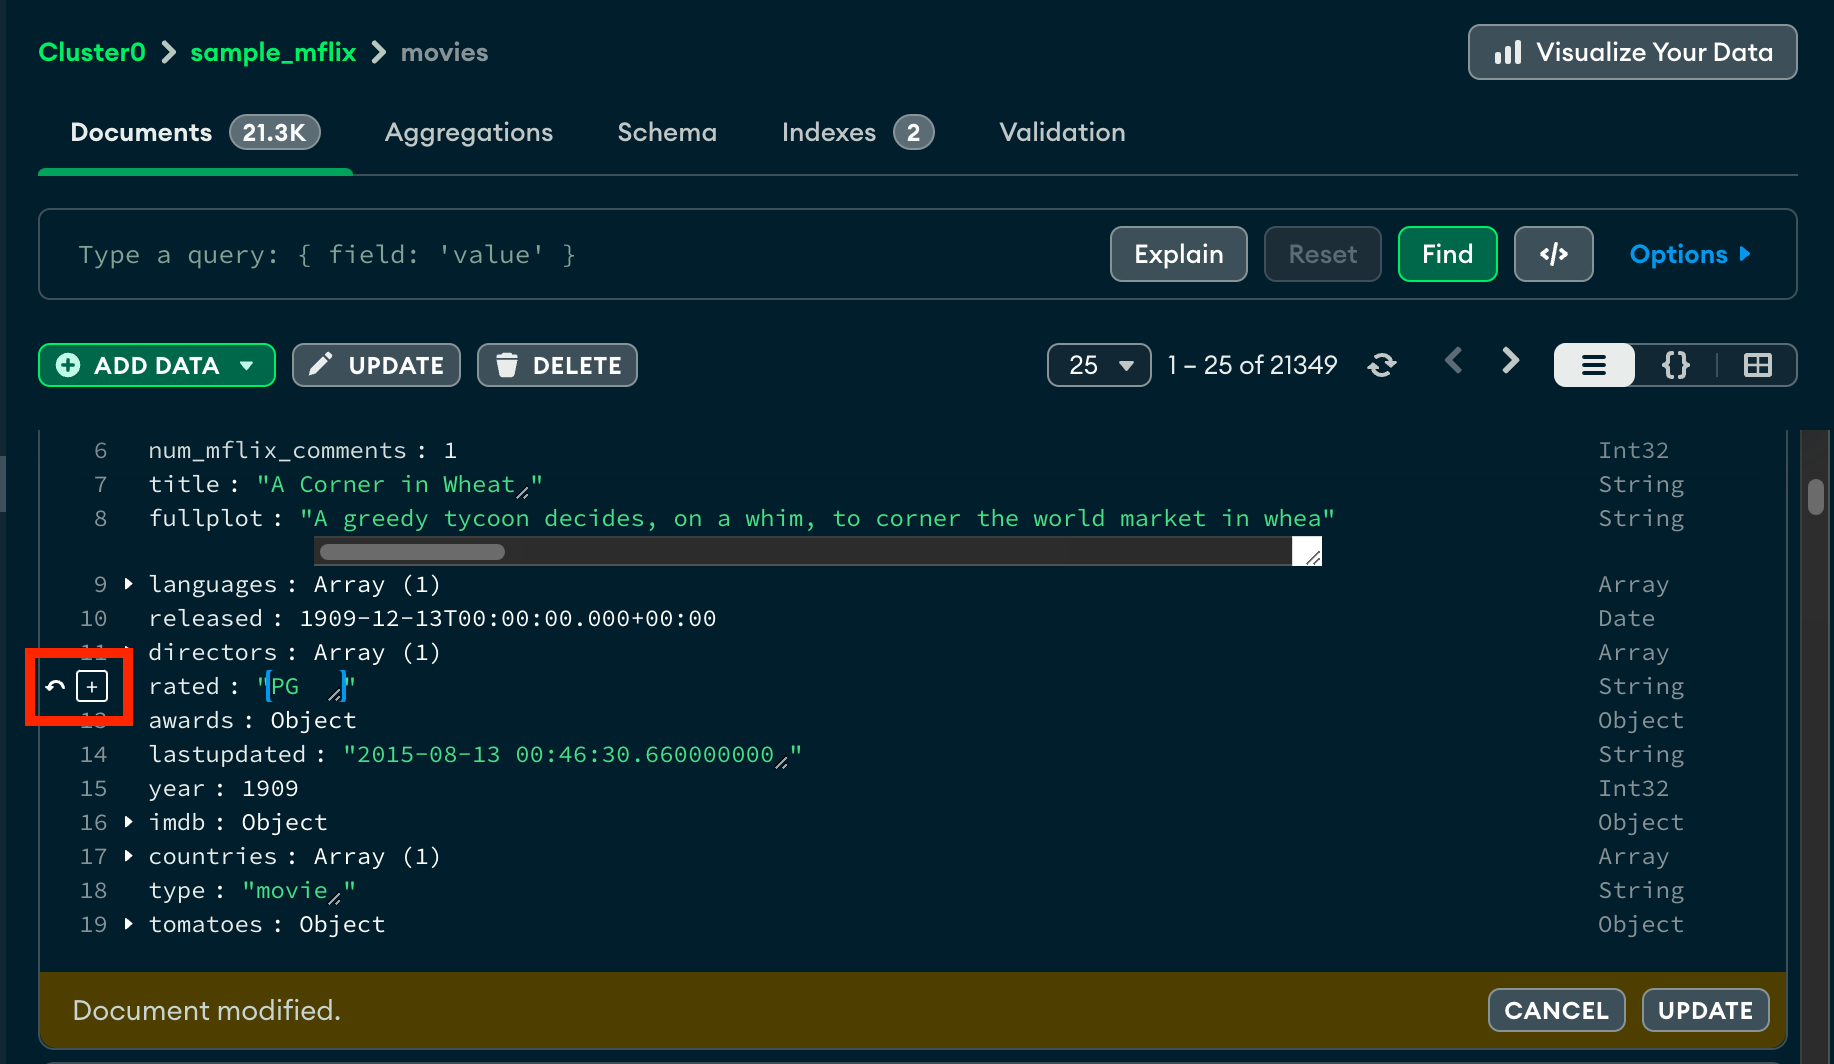
Task: Expand the languages array
Action: pos(128,584)
